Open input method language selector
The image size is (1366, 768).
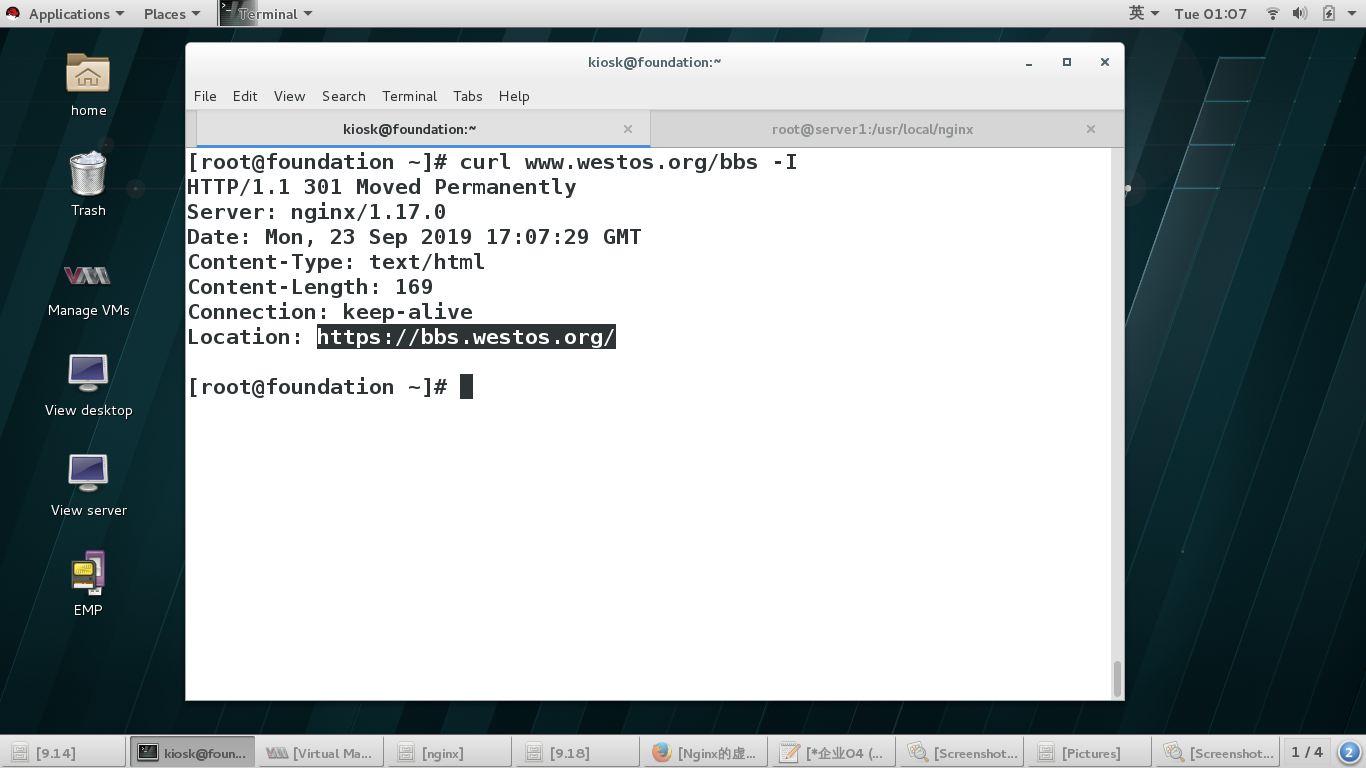[x=1143, y=14]
